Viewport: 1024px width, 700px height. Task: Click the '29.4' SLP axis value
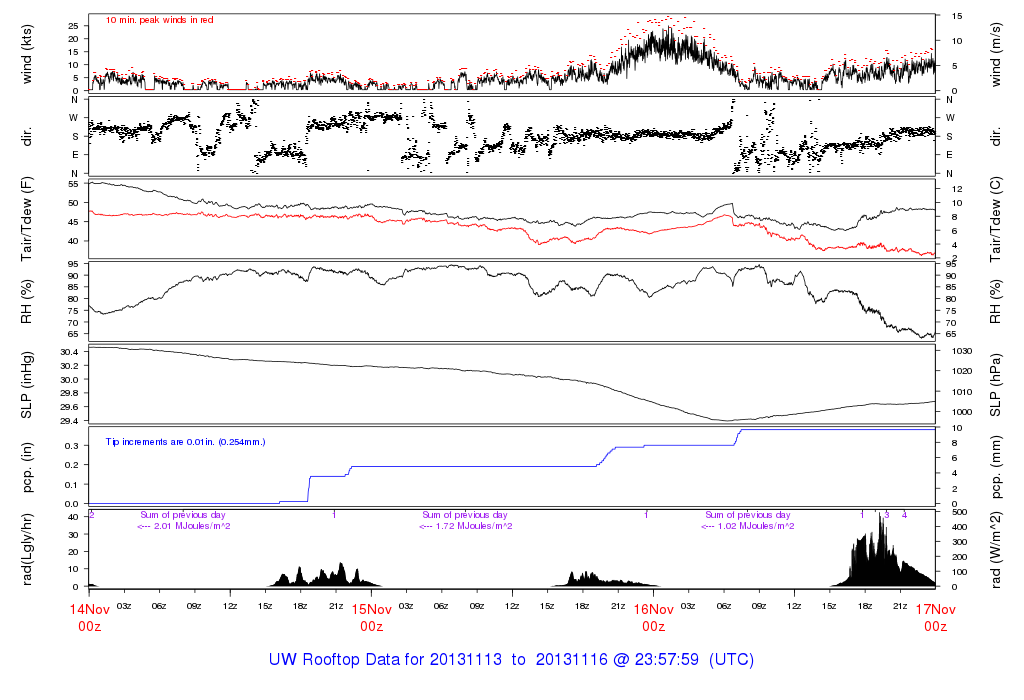[69, 421]
